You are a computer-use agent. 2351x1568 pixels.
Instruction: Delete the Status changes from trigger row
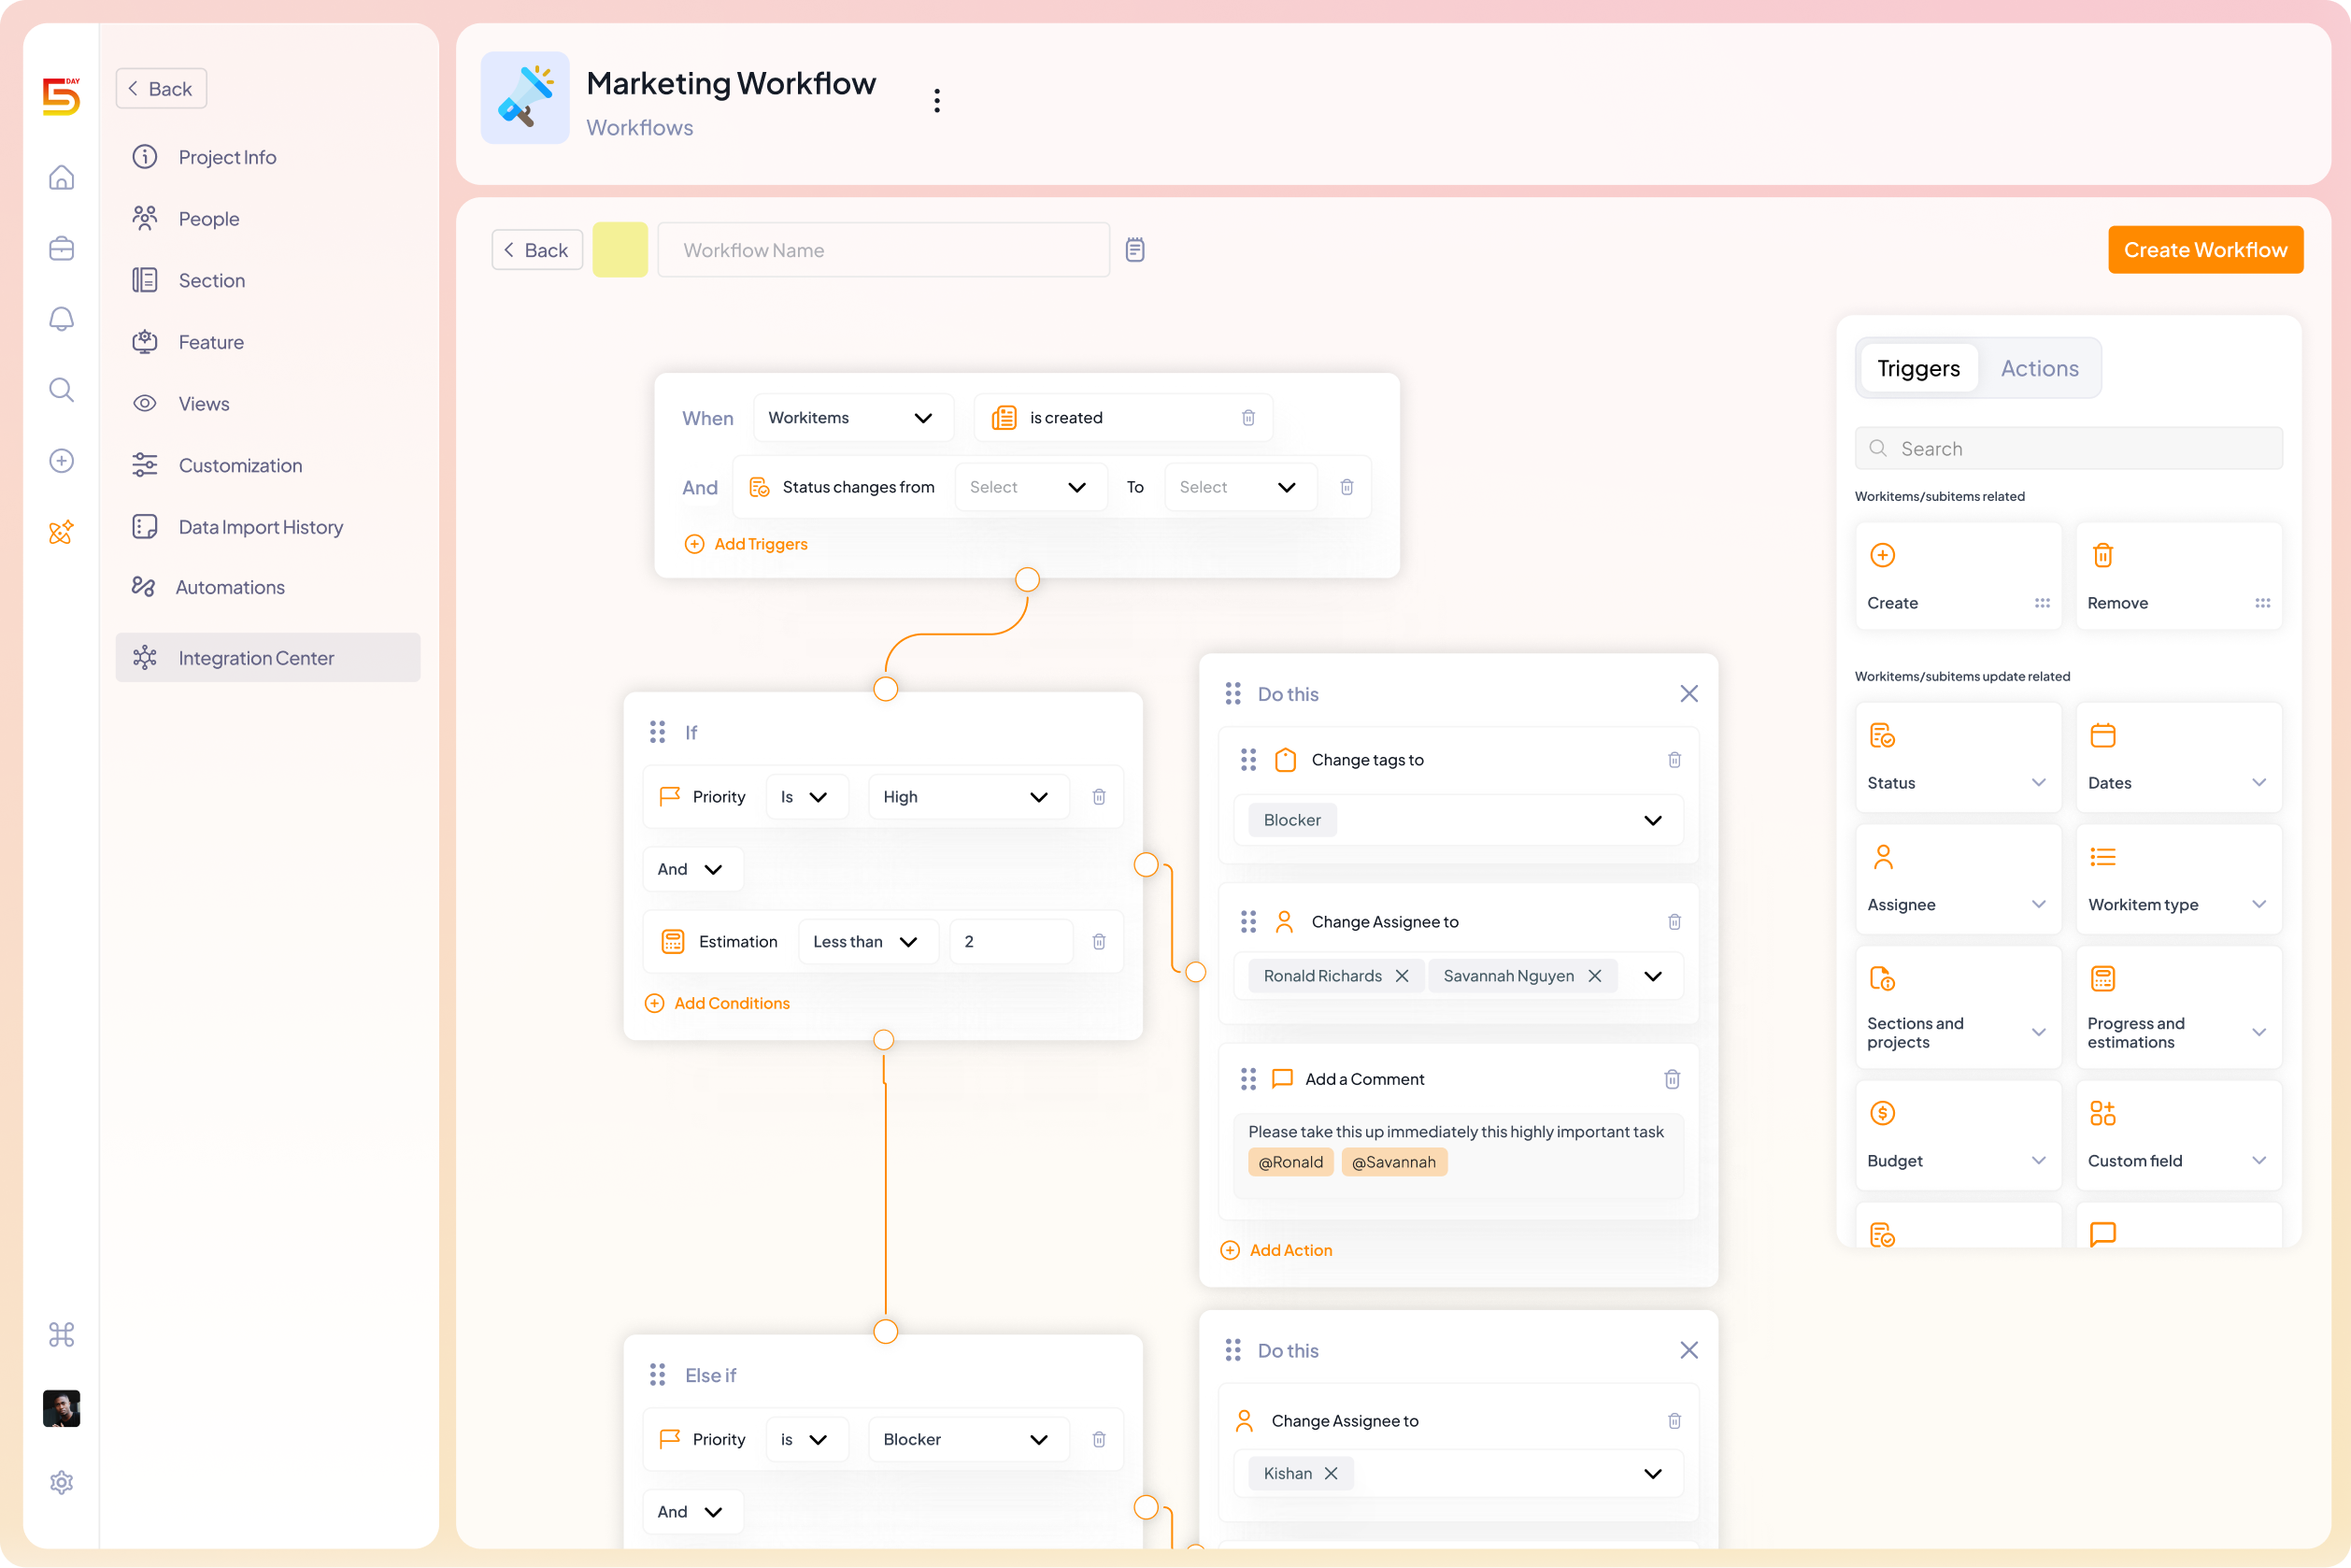(x=1346, y=487)
